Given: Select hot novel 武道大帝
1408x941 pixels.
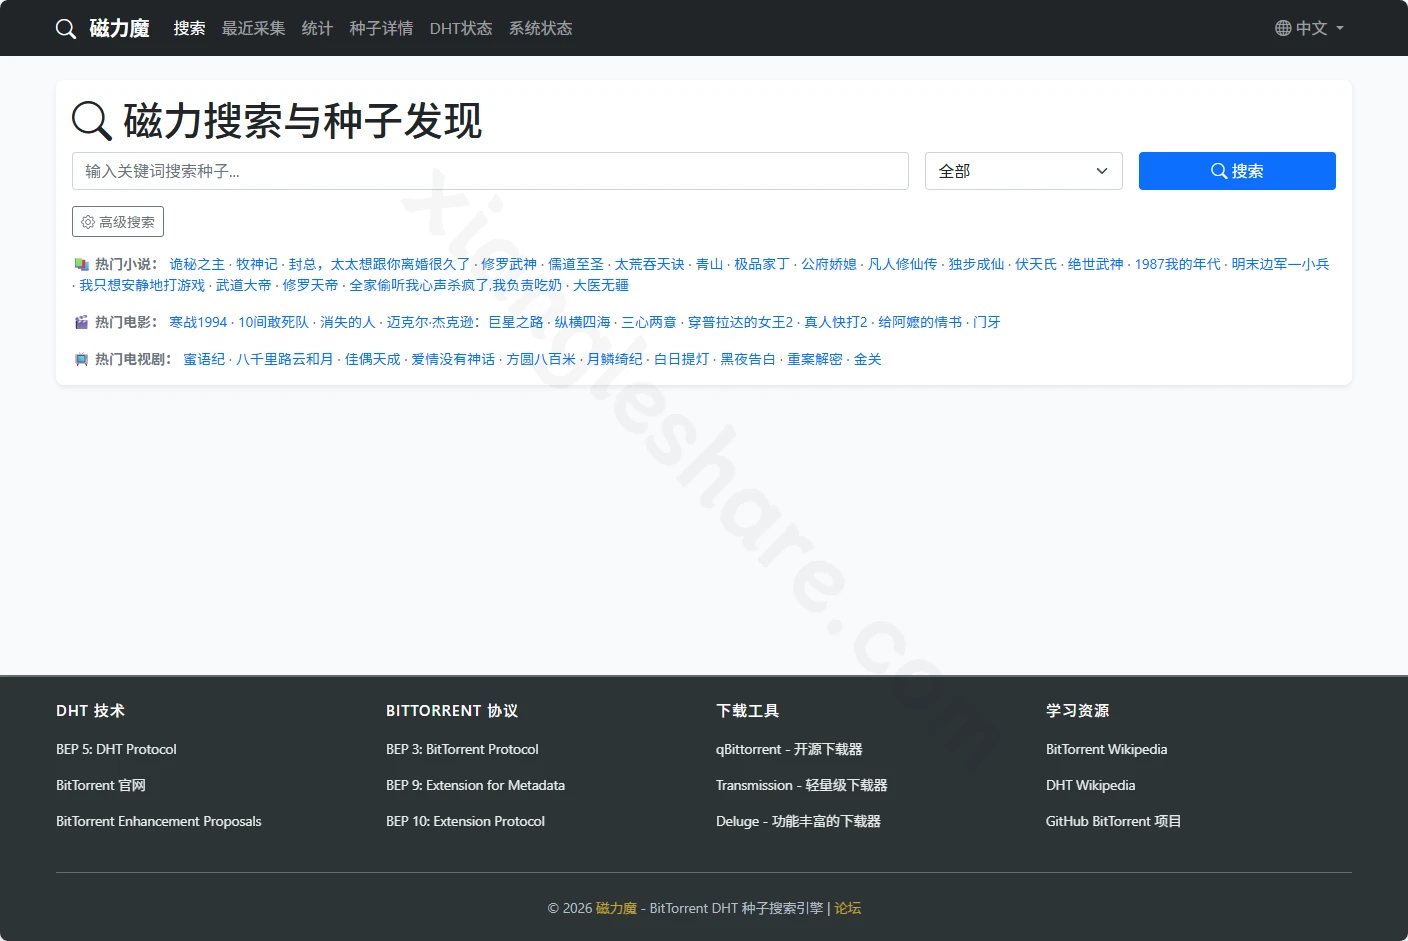Looking at the screenshot, I should (244, 285).
